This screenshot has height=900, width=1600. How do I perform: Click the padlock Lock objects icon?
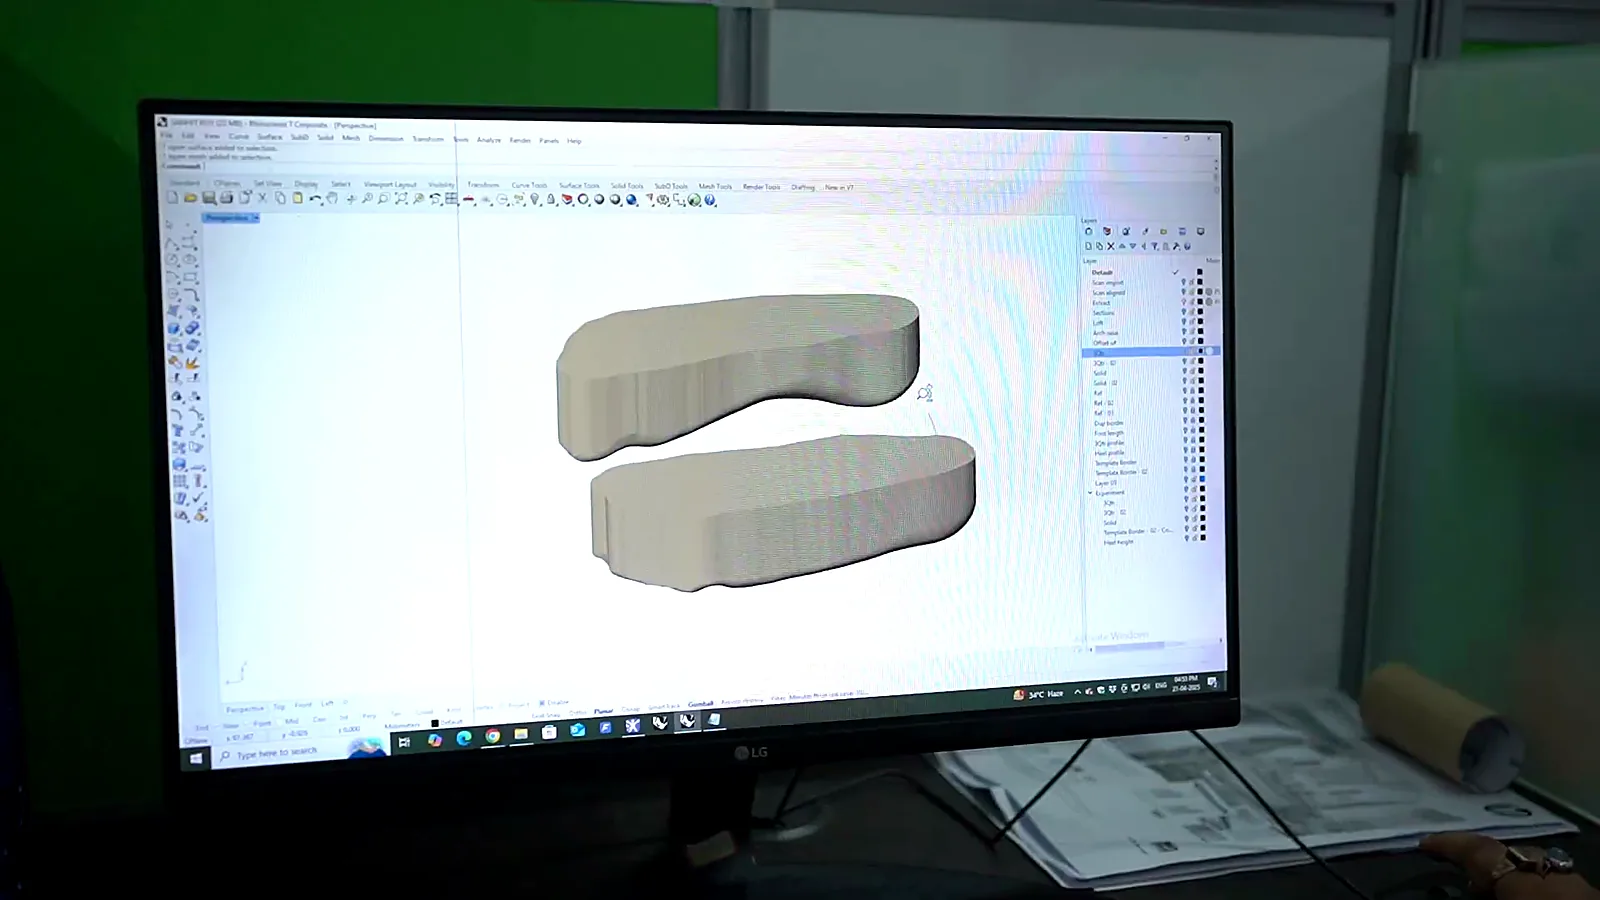(551, 199)
